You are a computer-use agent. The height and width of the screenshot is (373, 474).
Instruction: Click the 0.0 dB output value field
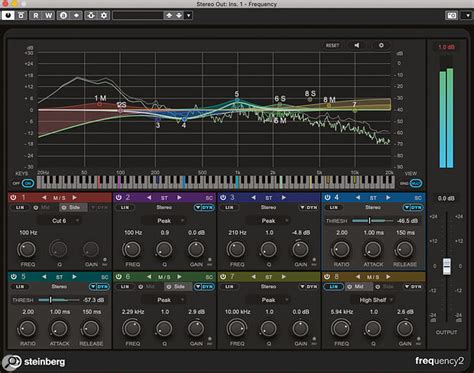click(446, 199)
